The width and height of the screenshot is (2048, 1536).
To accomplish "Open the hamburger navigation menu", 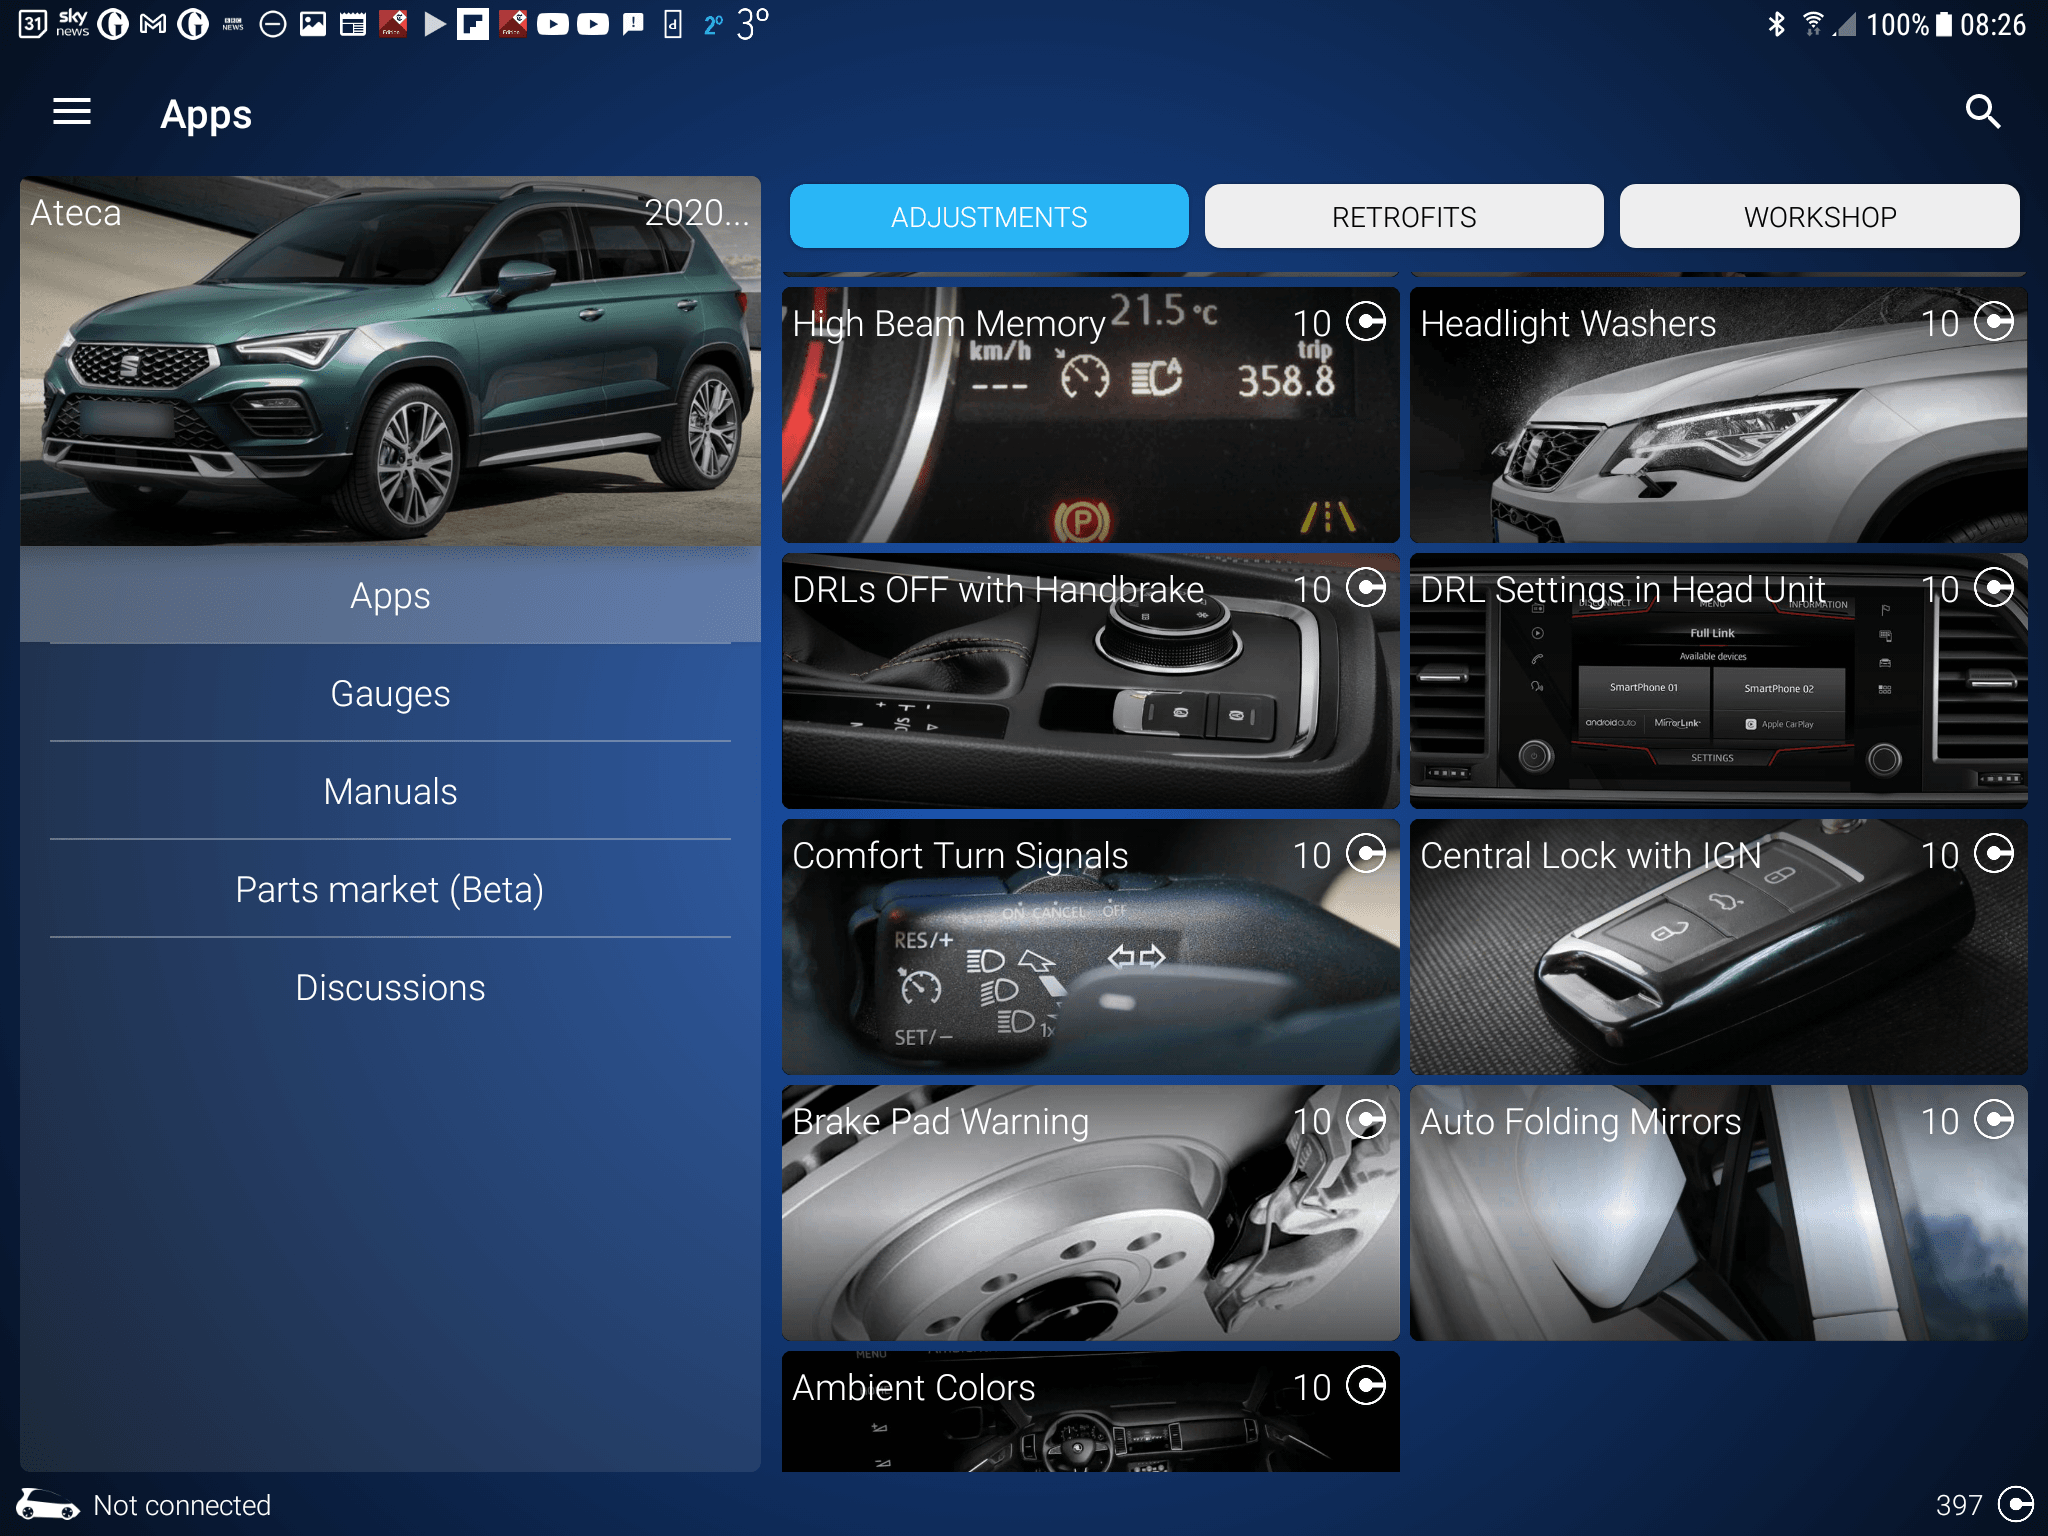I will click(71, 112).
